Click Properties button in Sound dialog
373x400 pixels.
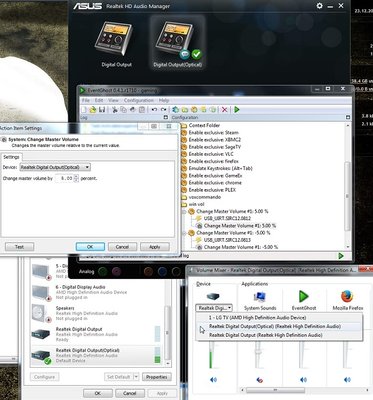pos(157,377)
